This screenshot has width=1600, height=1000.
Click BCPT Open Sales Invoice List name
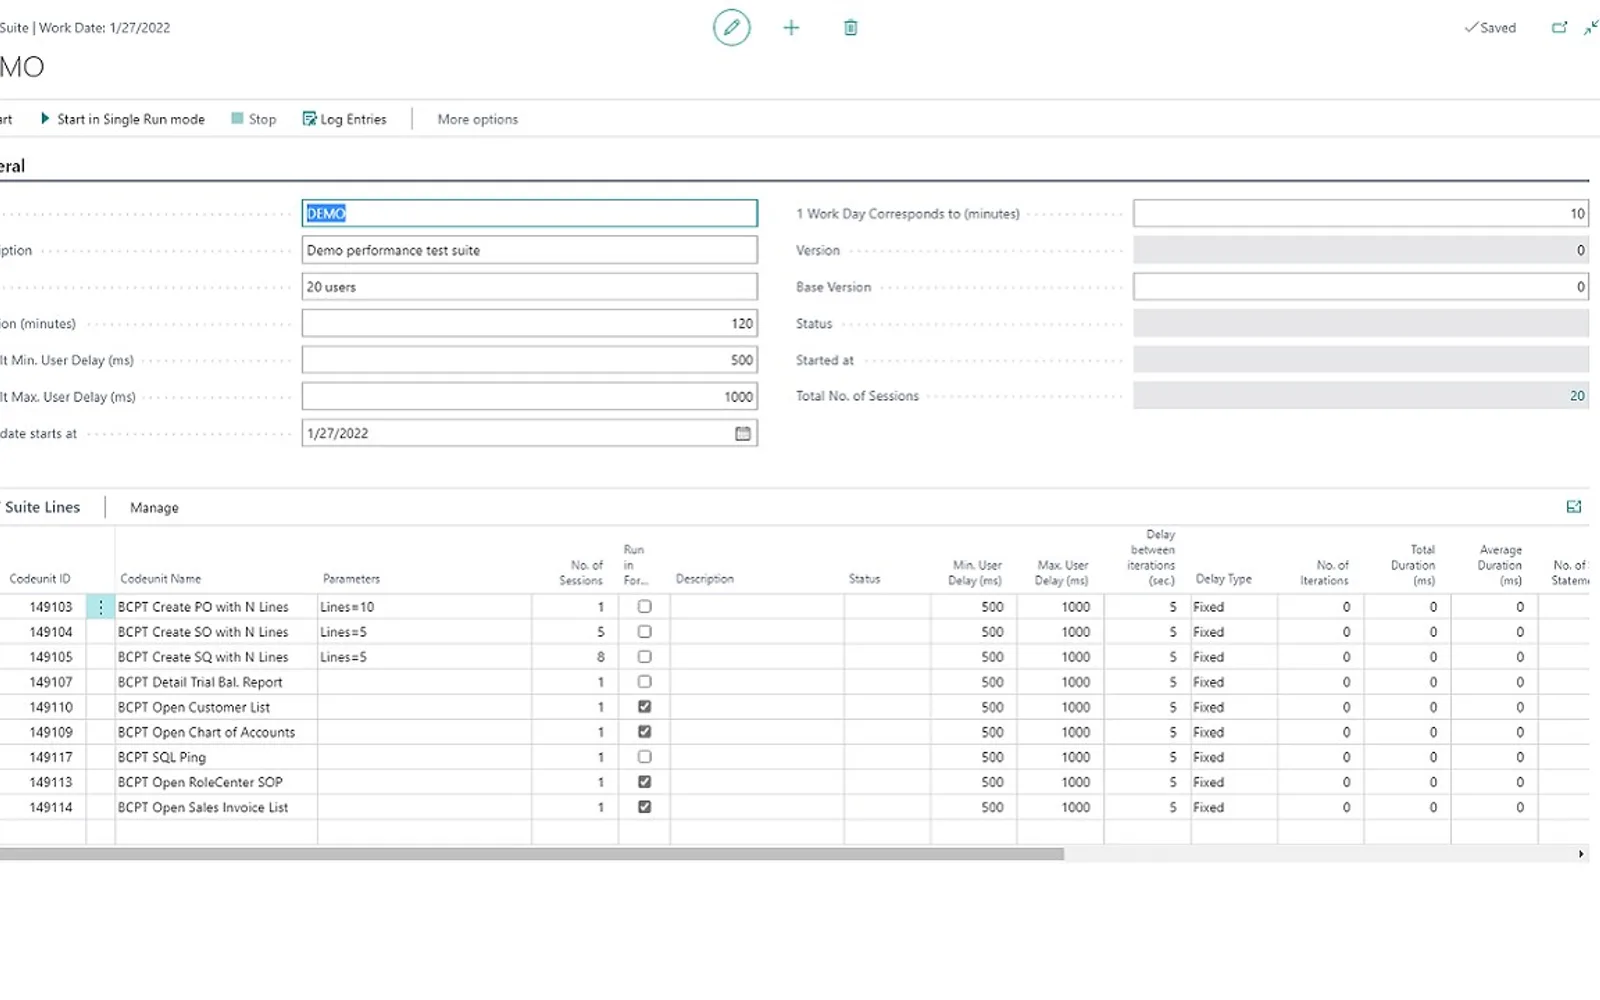203,807
